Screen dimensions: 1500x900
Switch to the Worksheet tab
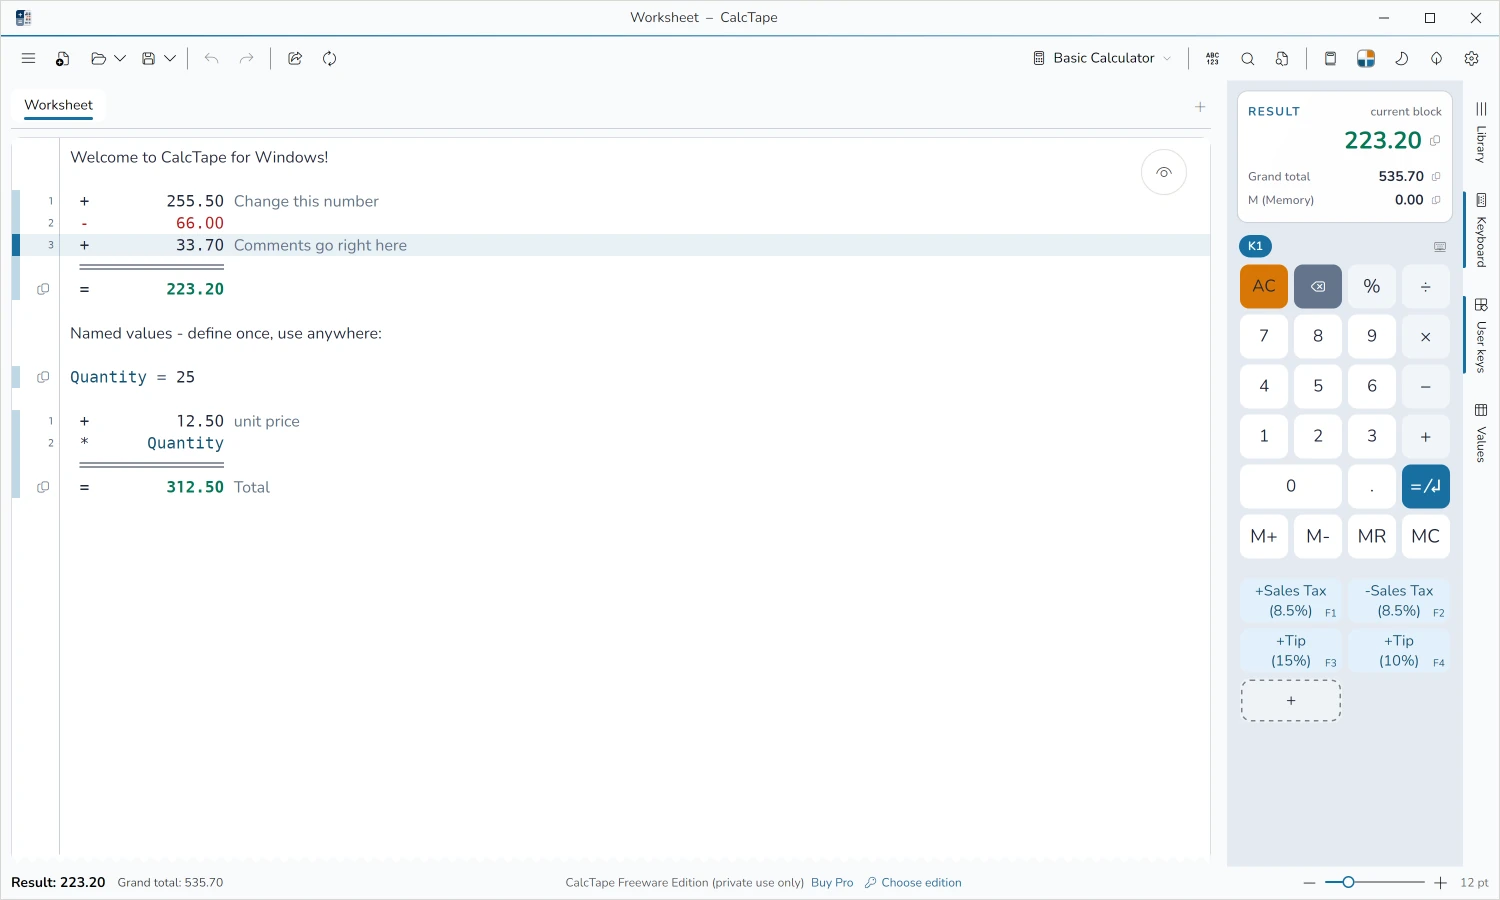point(59,105)
